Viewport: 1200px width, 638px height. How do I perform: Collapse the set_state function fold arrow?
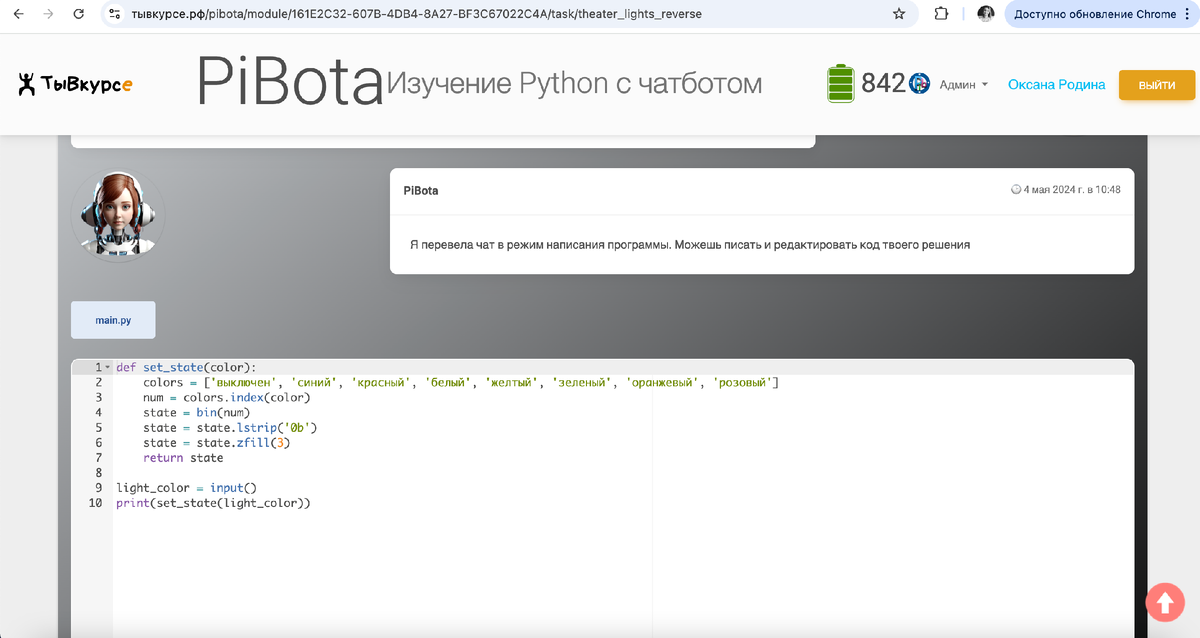tap(108, 368)
